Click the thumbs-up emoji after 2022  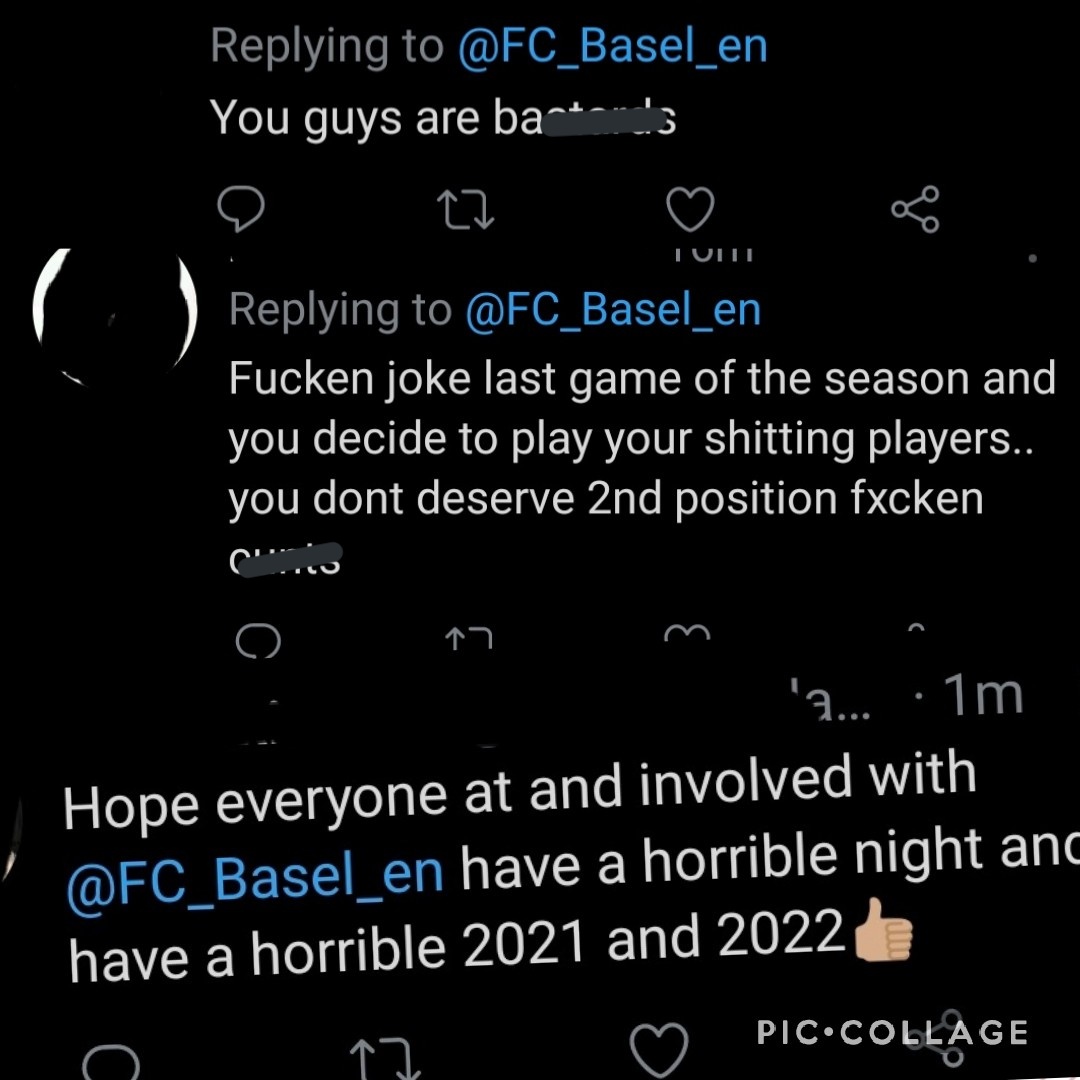[883, 929]
